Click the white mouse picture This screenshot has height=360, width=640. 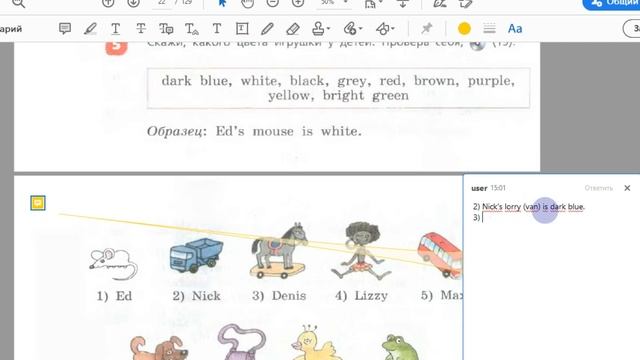(113, 264)
